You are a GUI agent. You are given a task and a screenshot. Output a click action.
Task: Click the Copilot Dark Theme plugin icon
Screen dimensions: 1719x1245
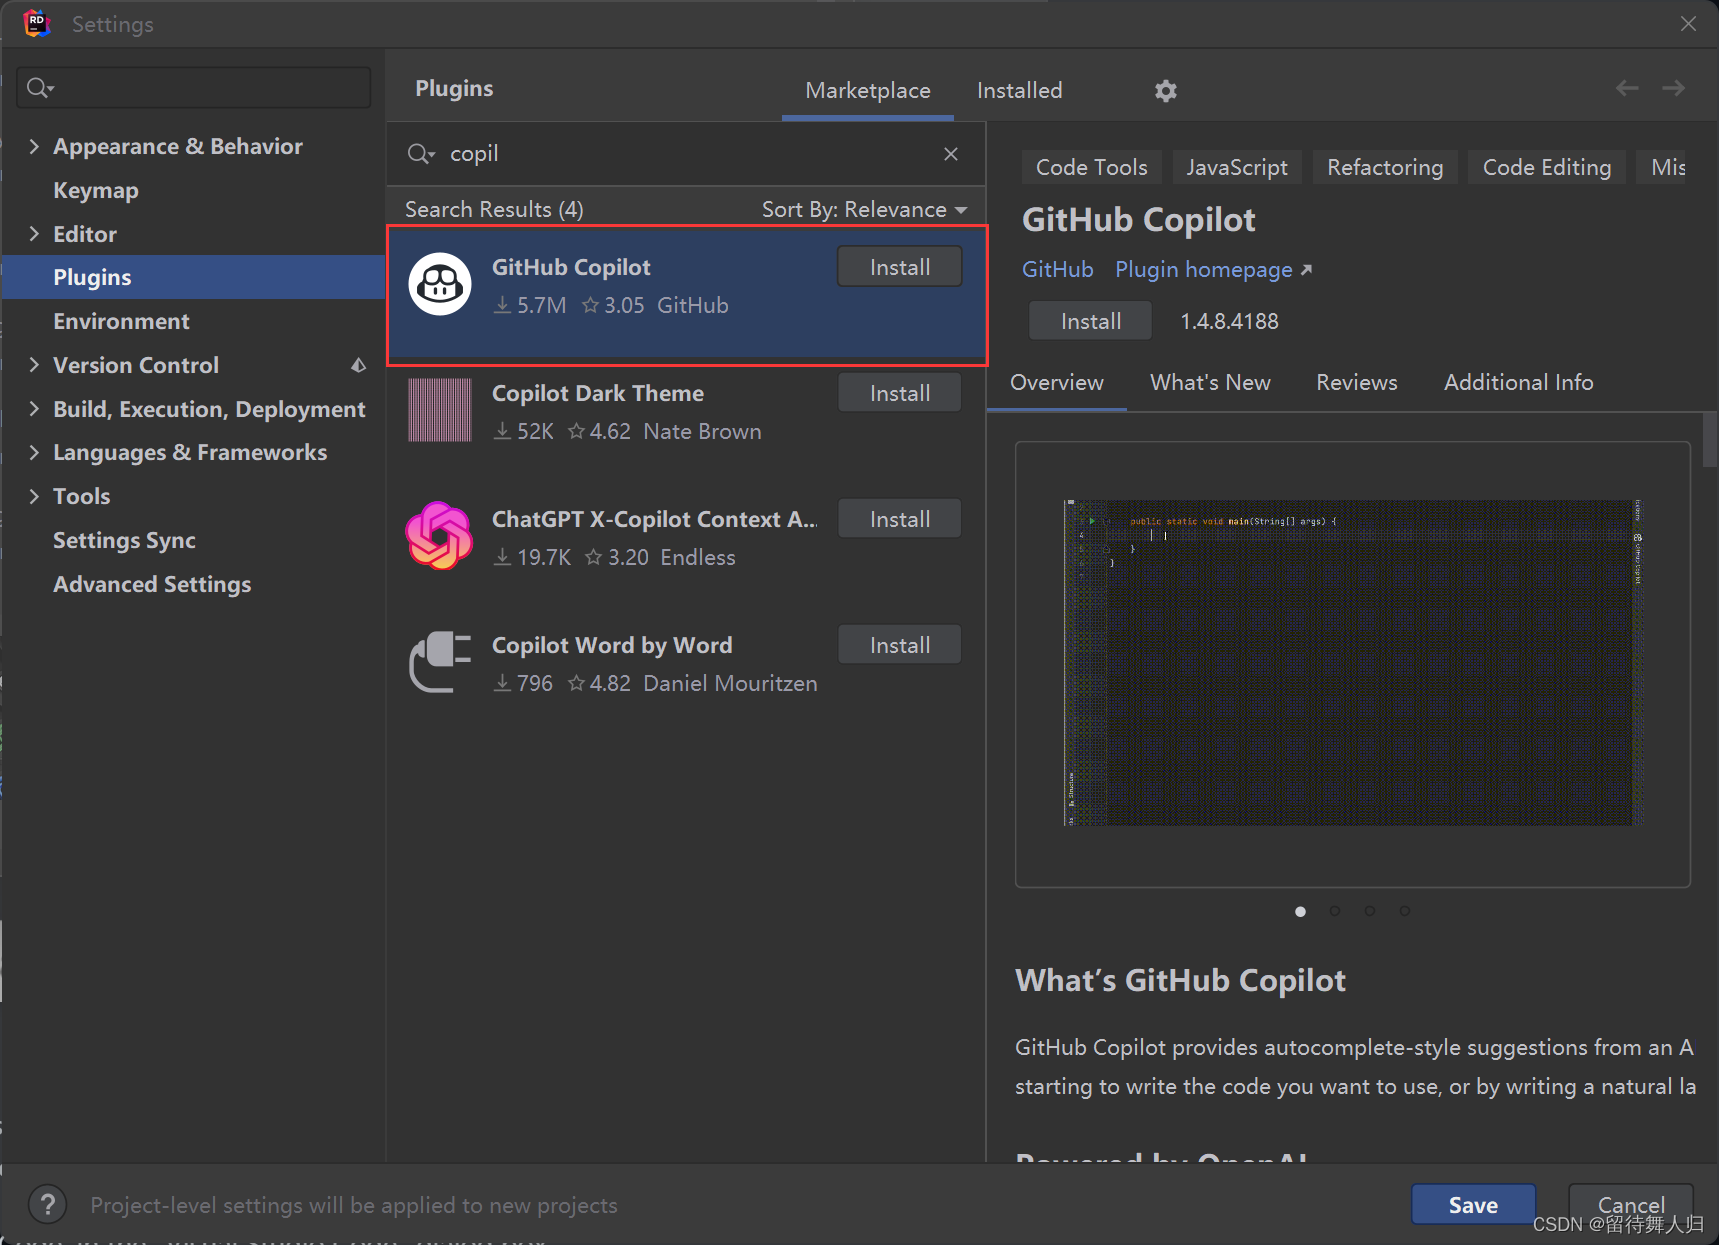440,410
